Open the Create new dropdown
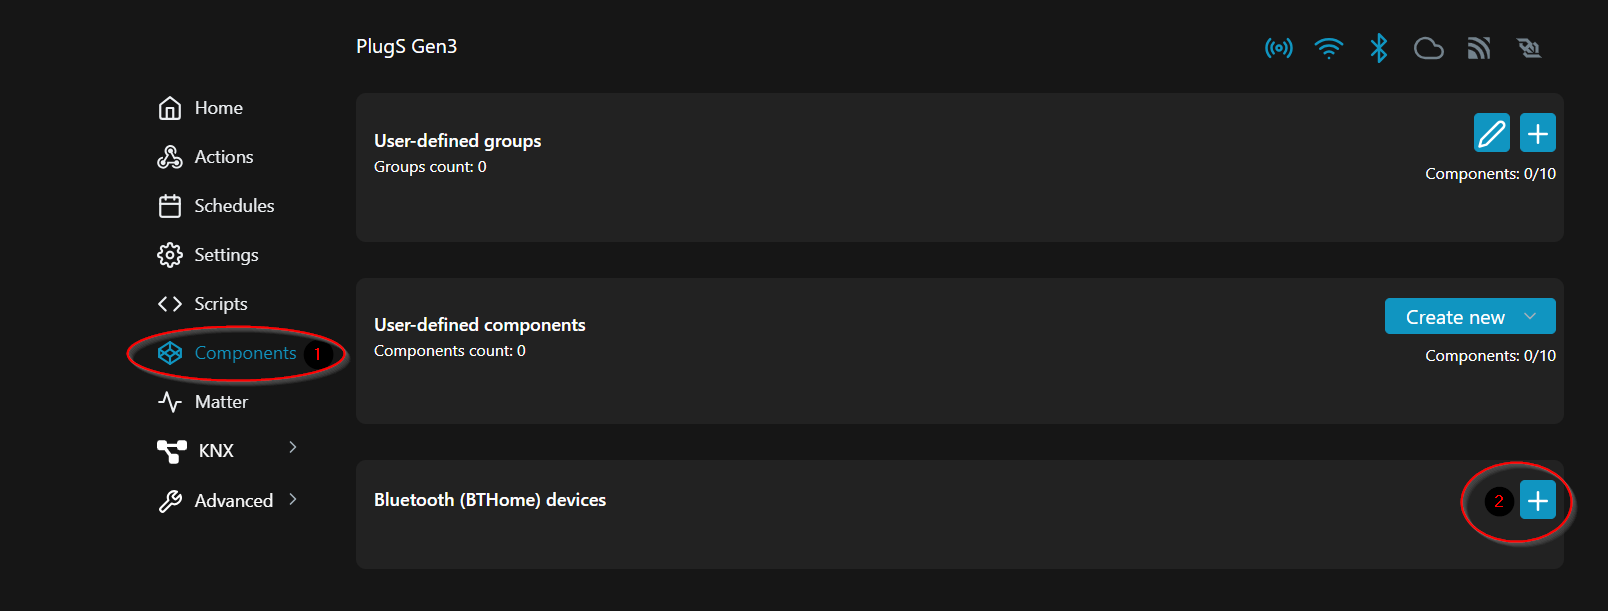 pyautogui.click(x=1469, y=317)
